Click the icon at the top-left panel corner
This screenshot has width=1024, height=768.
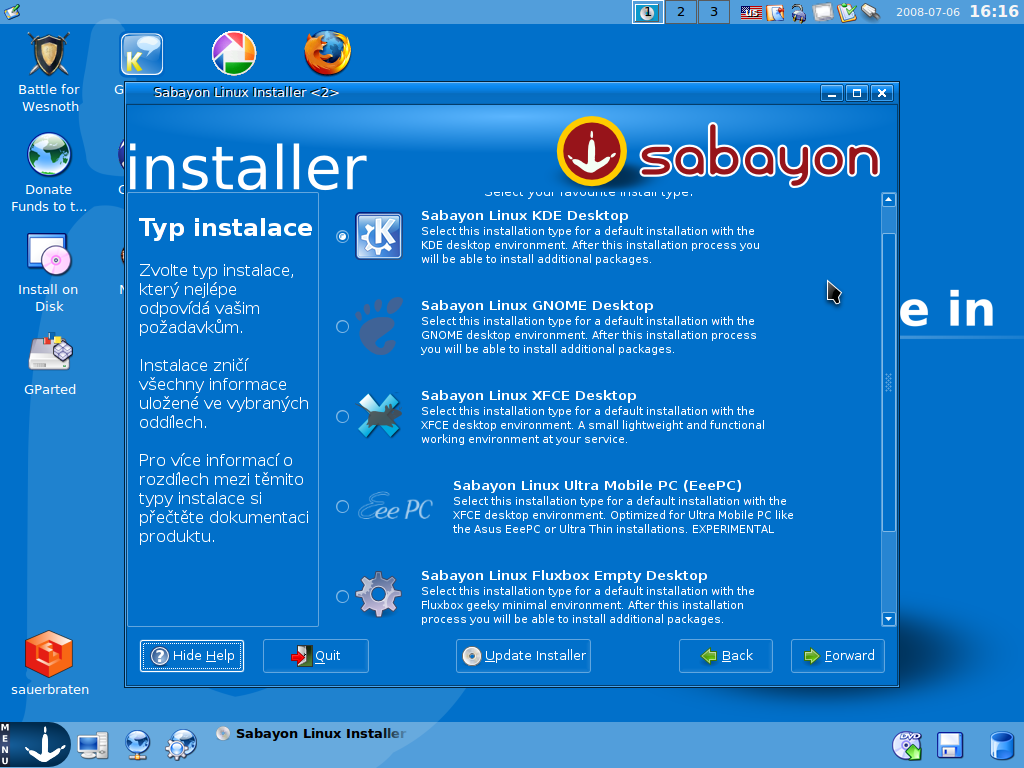tap(12, 11)
